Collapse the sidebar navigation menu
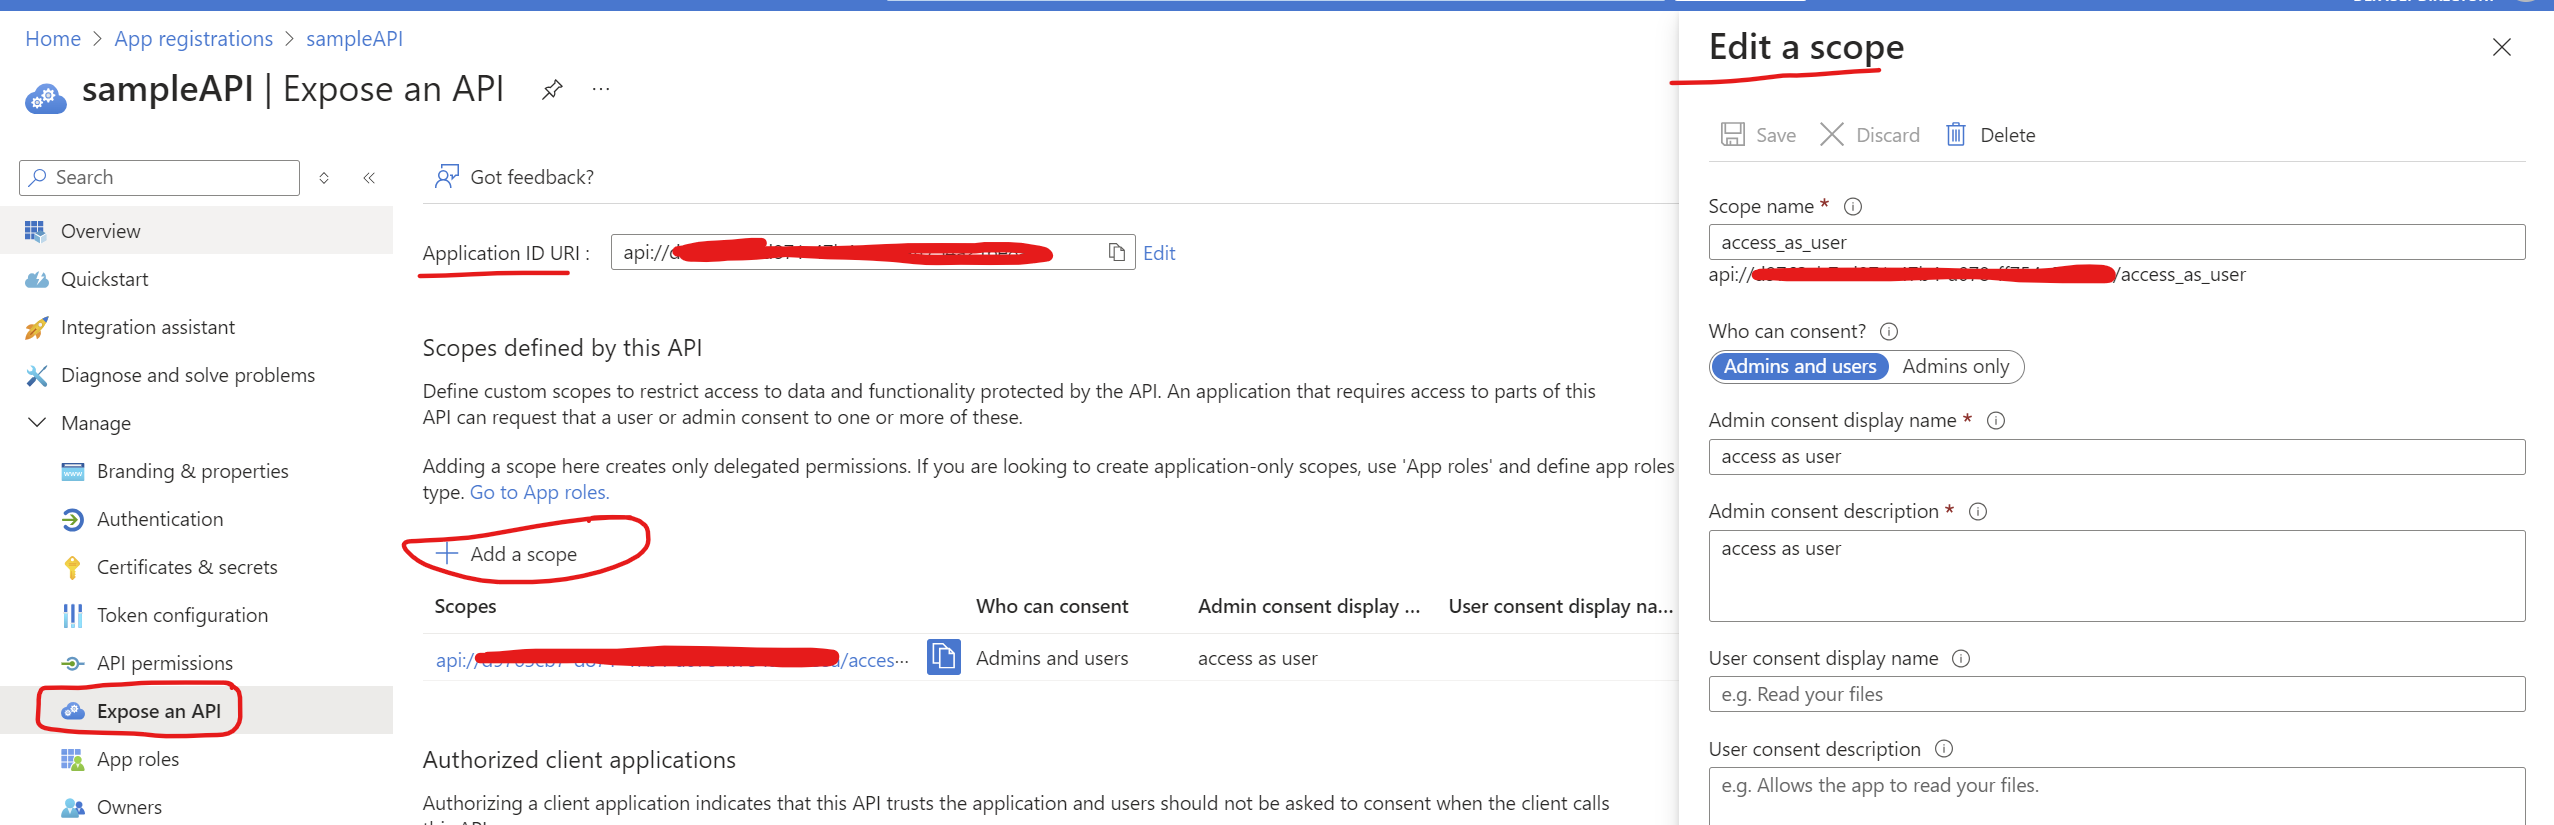Image resolution: width=2554 pixels, height=825 pixels. click(369, 178)
